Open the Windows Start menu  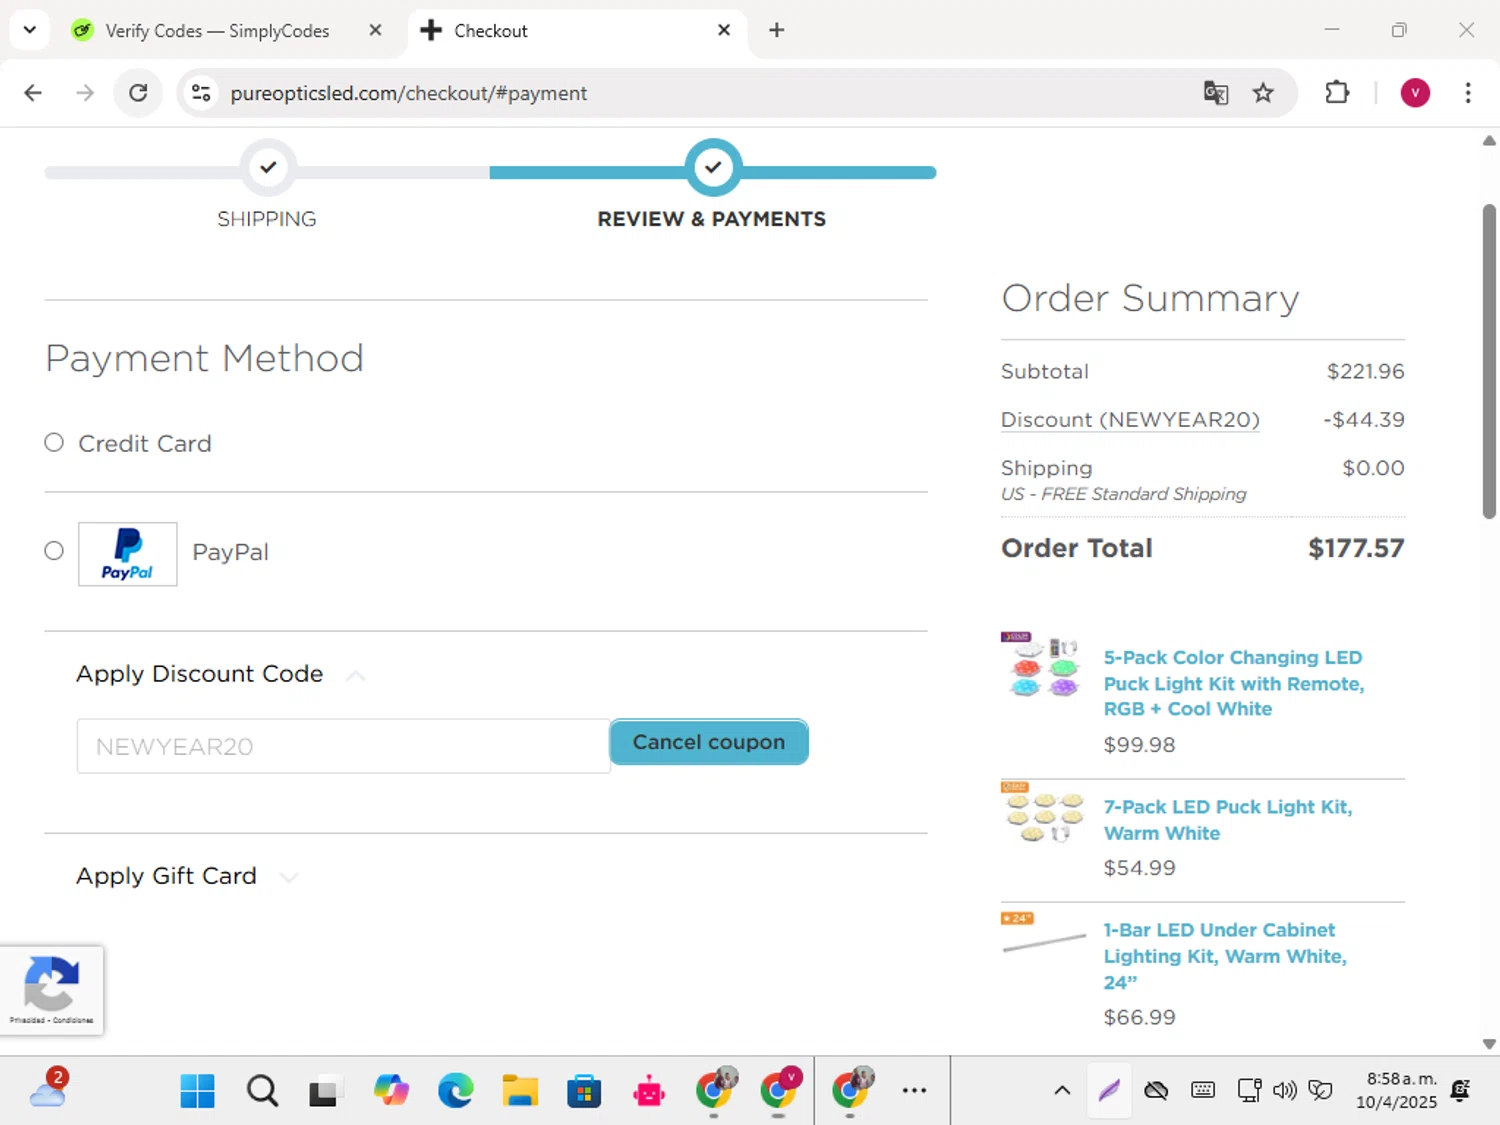tap(197, 1091)
